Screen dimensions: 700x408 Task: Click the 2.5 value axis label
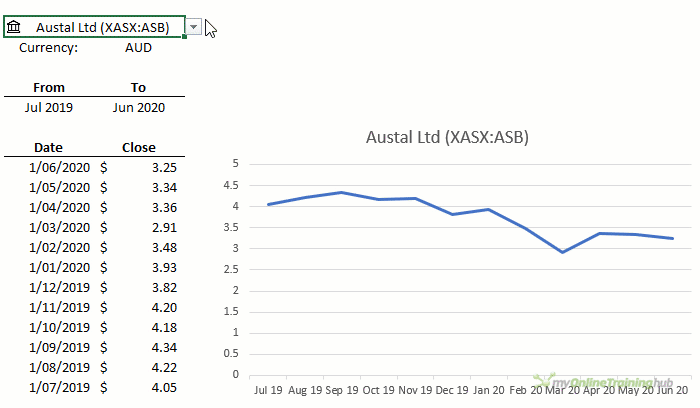tap(231, 269)
